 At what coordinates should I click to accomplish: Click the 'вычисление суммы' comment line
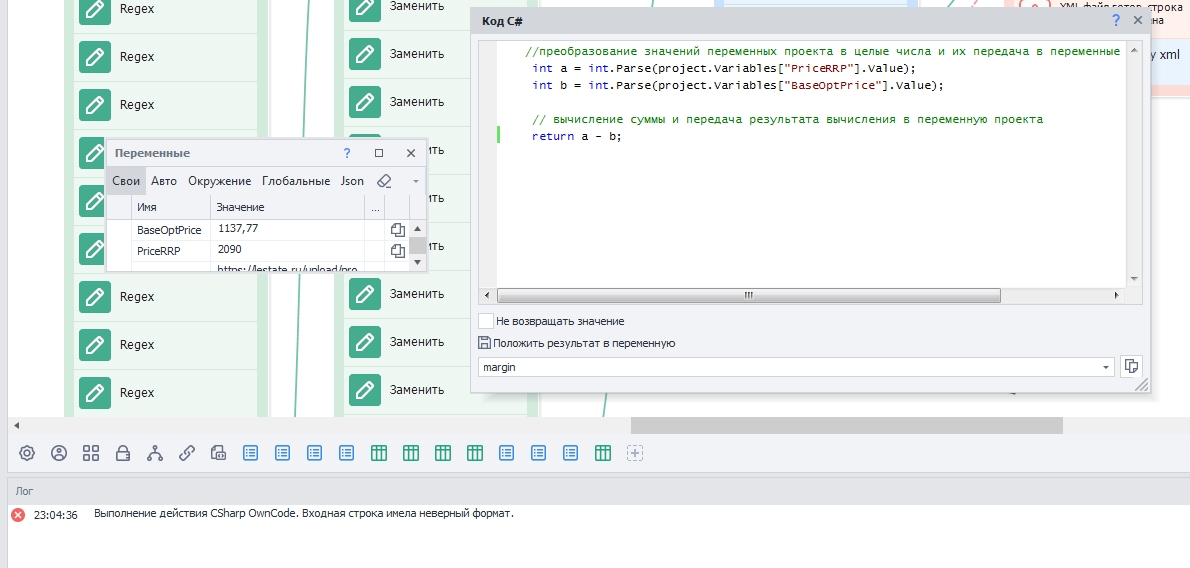(787, 119)
